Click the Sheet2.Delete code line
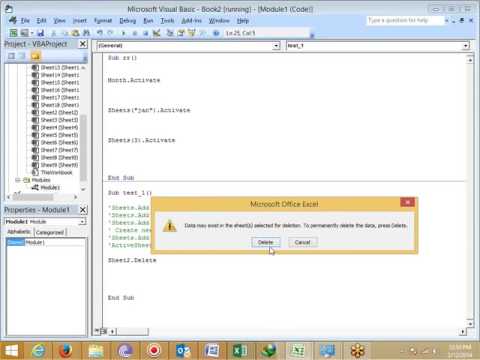The image size is (480, 360). pyautogui.click(x=132, y=260)
